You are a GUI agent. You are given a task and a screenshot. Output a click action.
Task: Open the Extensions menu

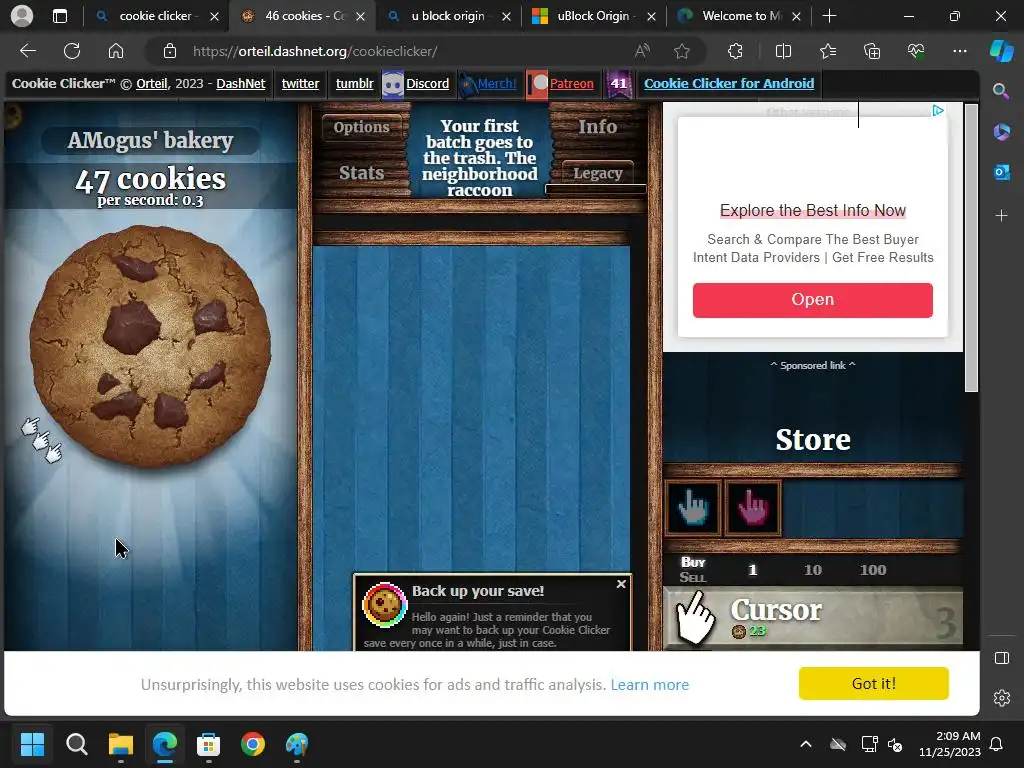click(735, 51)
